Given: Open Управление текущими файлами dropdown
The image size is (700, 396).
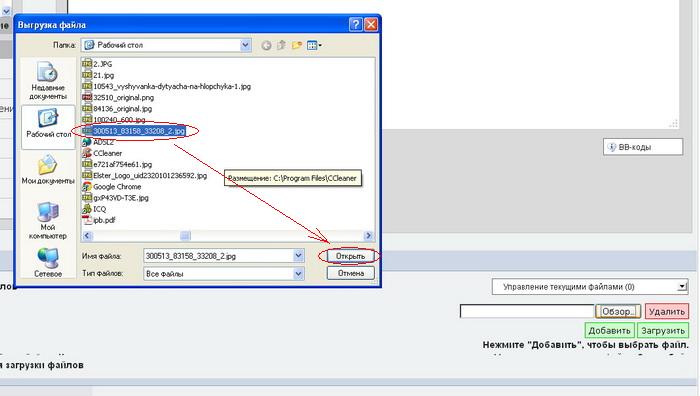Looking at the screenshot, I should tap(590, 287).
